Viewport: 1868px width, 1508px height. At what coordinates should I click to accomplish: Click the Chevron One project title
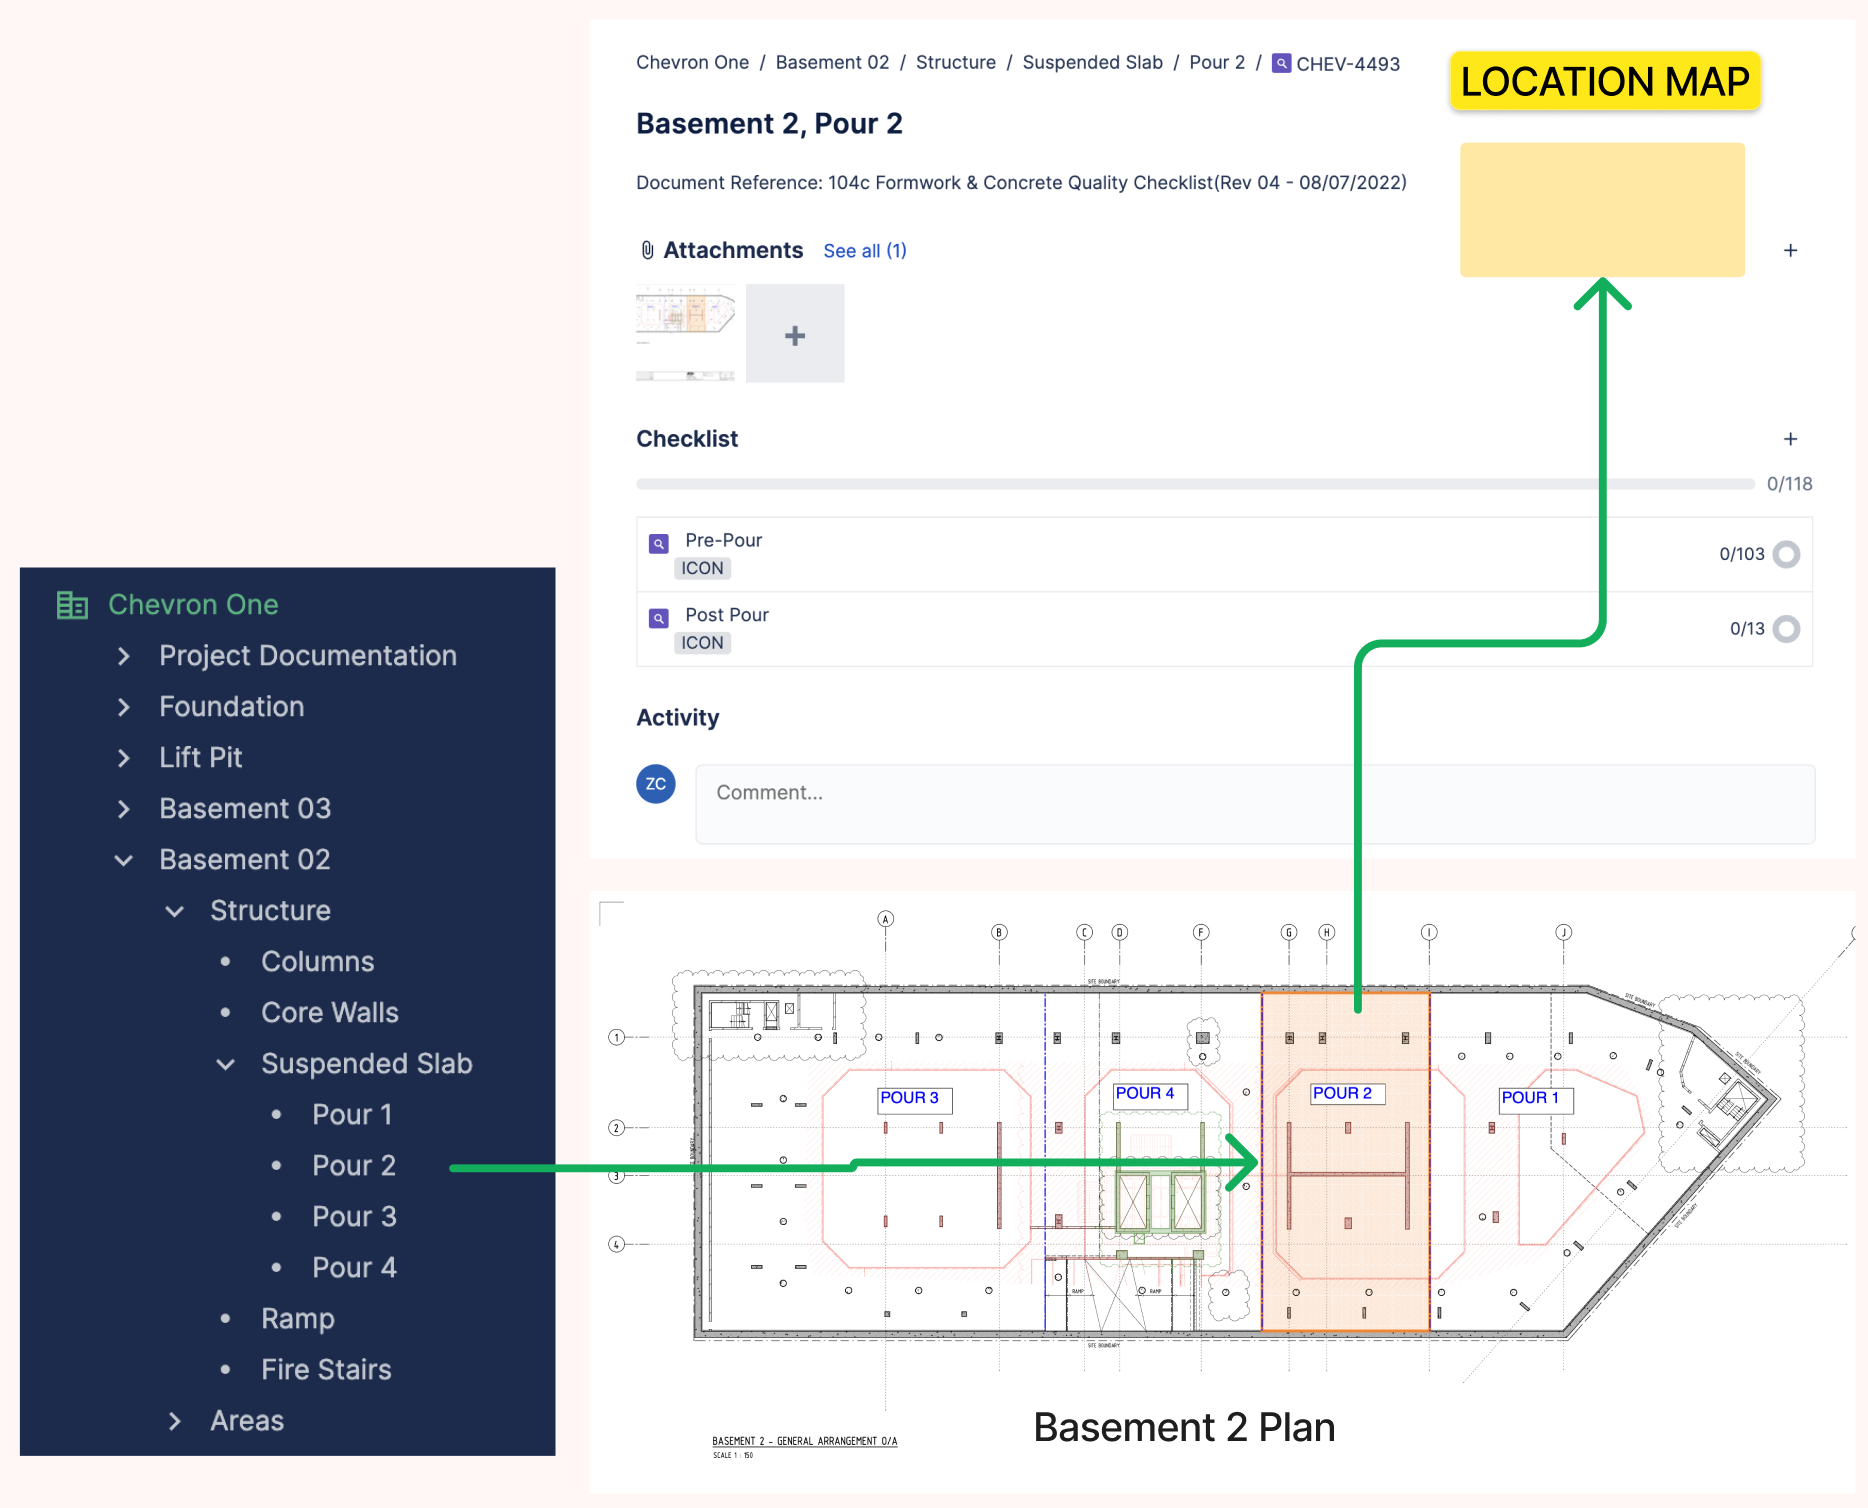[193, 605]
